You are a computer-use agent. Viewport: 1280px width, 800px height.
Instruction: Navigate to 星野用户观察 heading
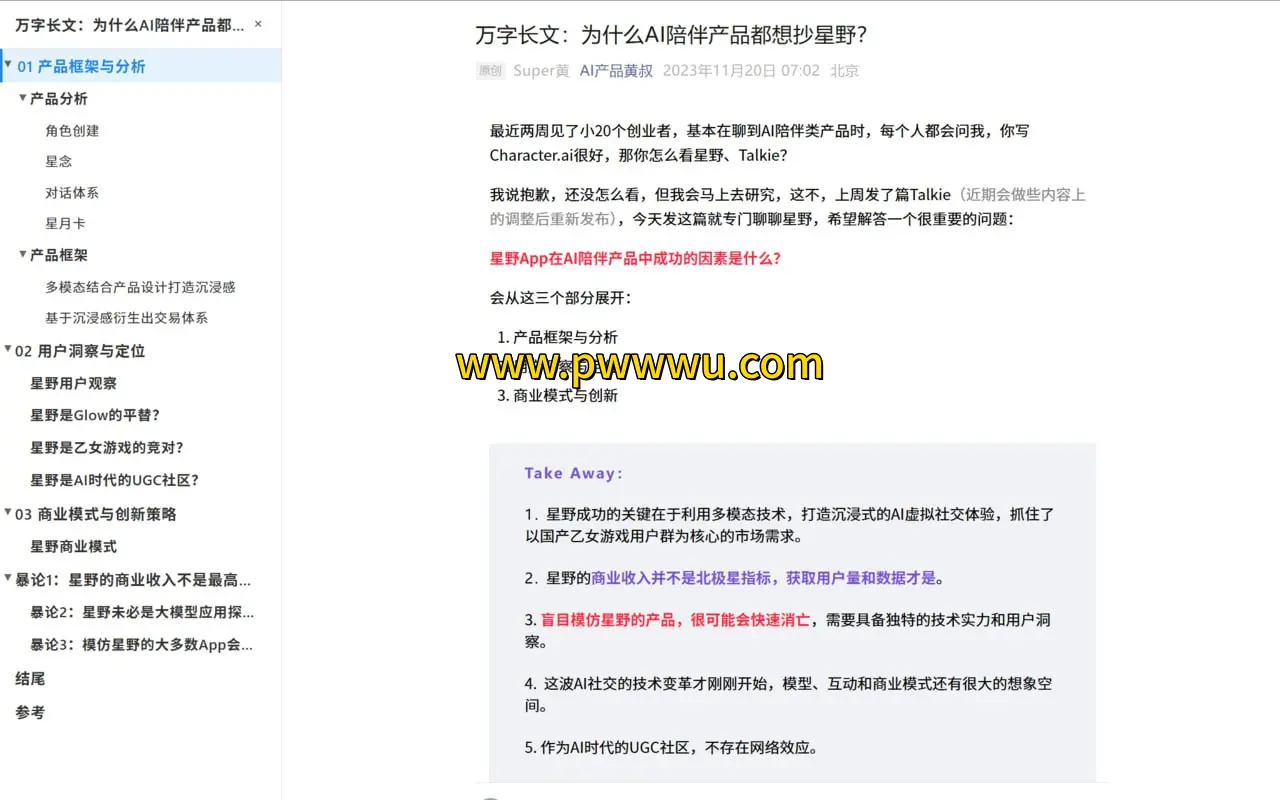[x=74, y=383]
